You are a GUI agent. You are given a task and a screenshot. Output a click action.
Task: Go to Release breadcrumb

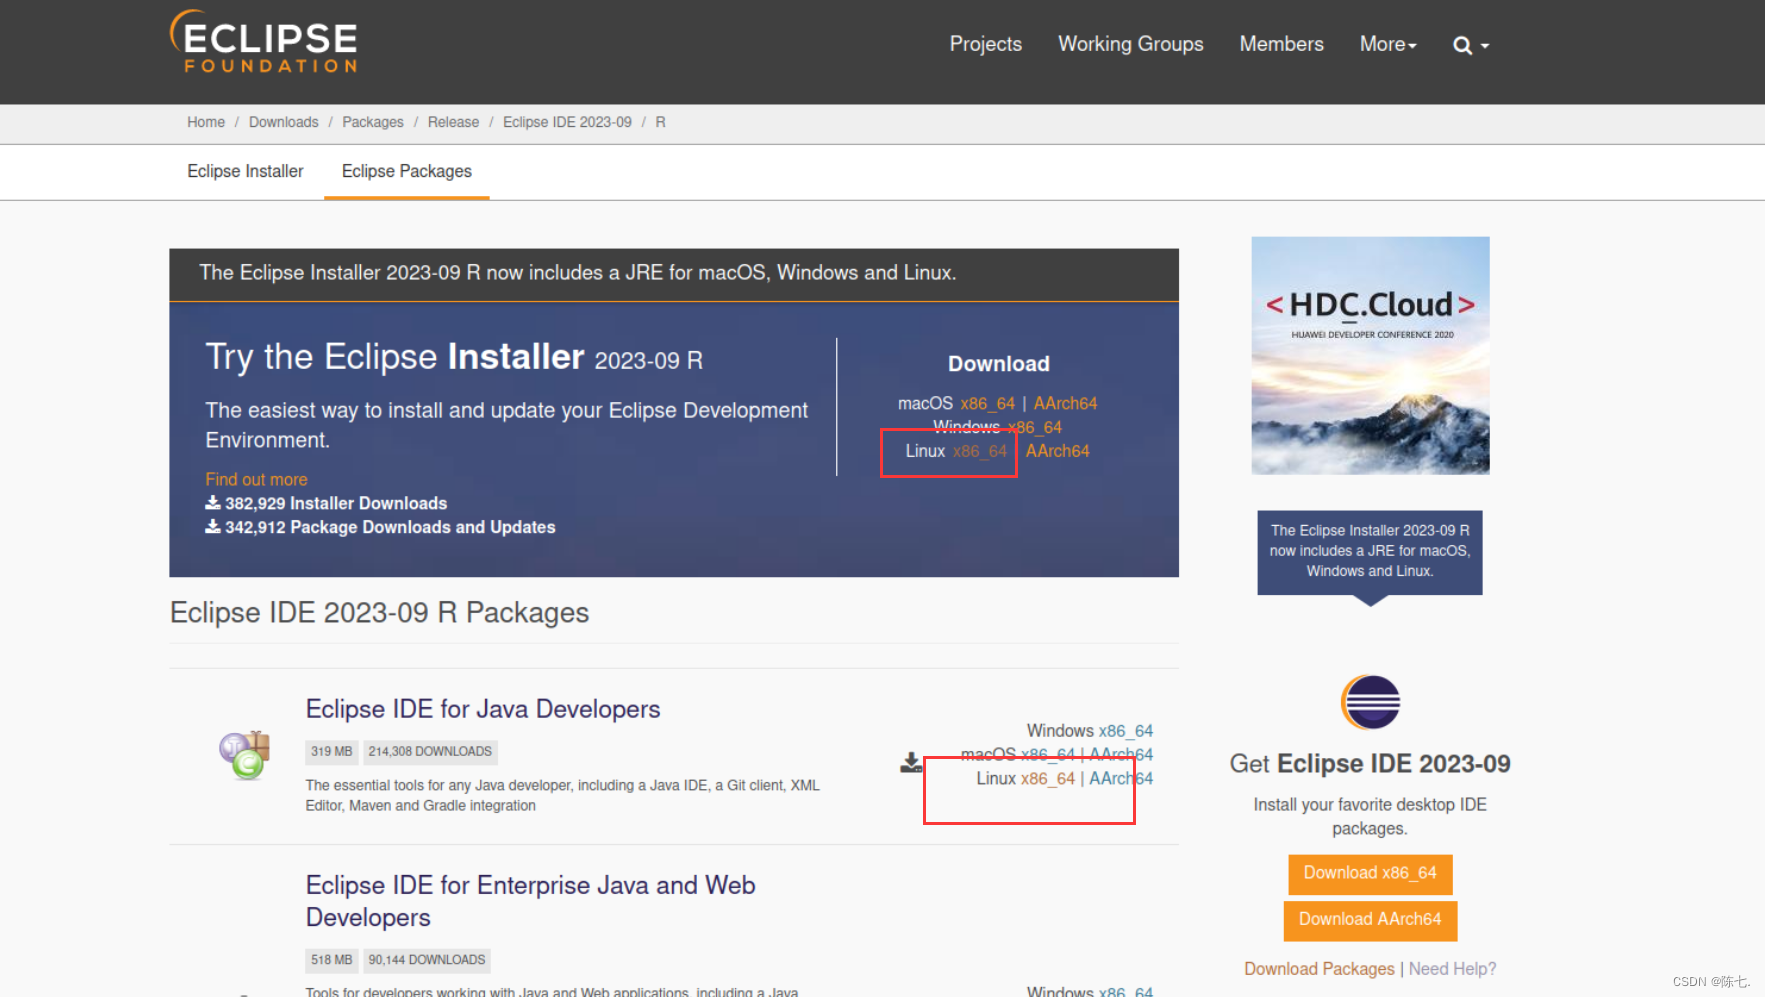453,122
